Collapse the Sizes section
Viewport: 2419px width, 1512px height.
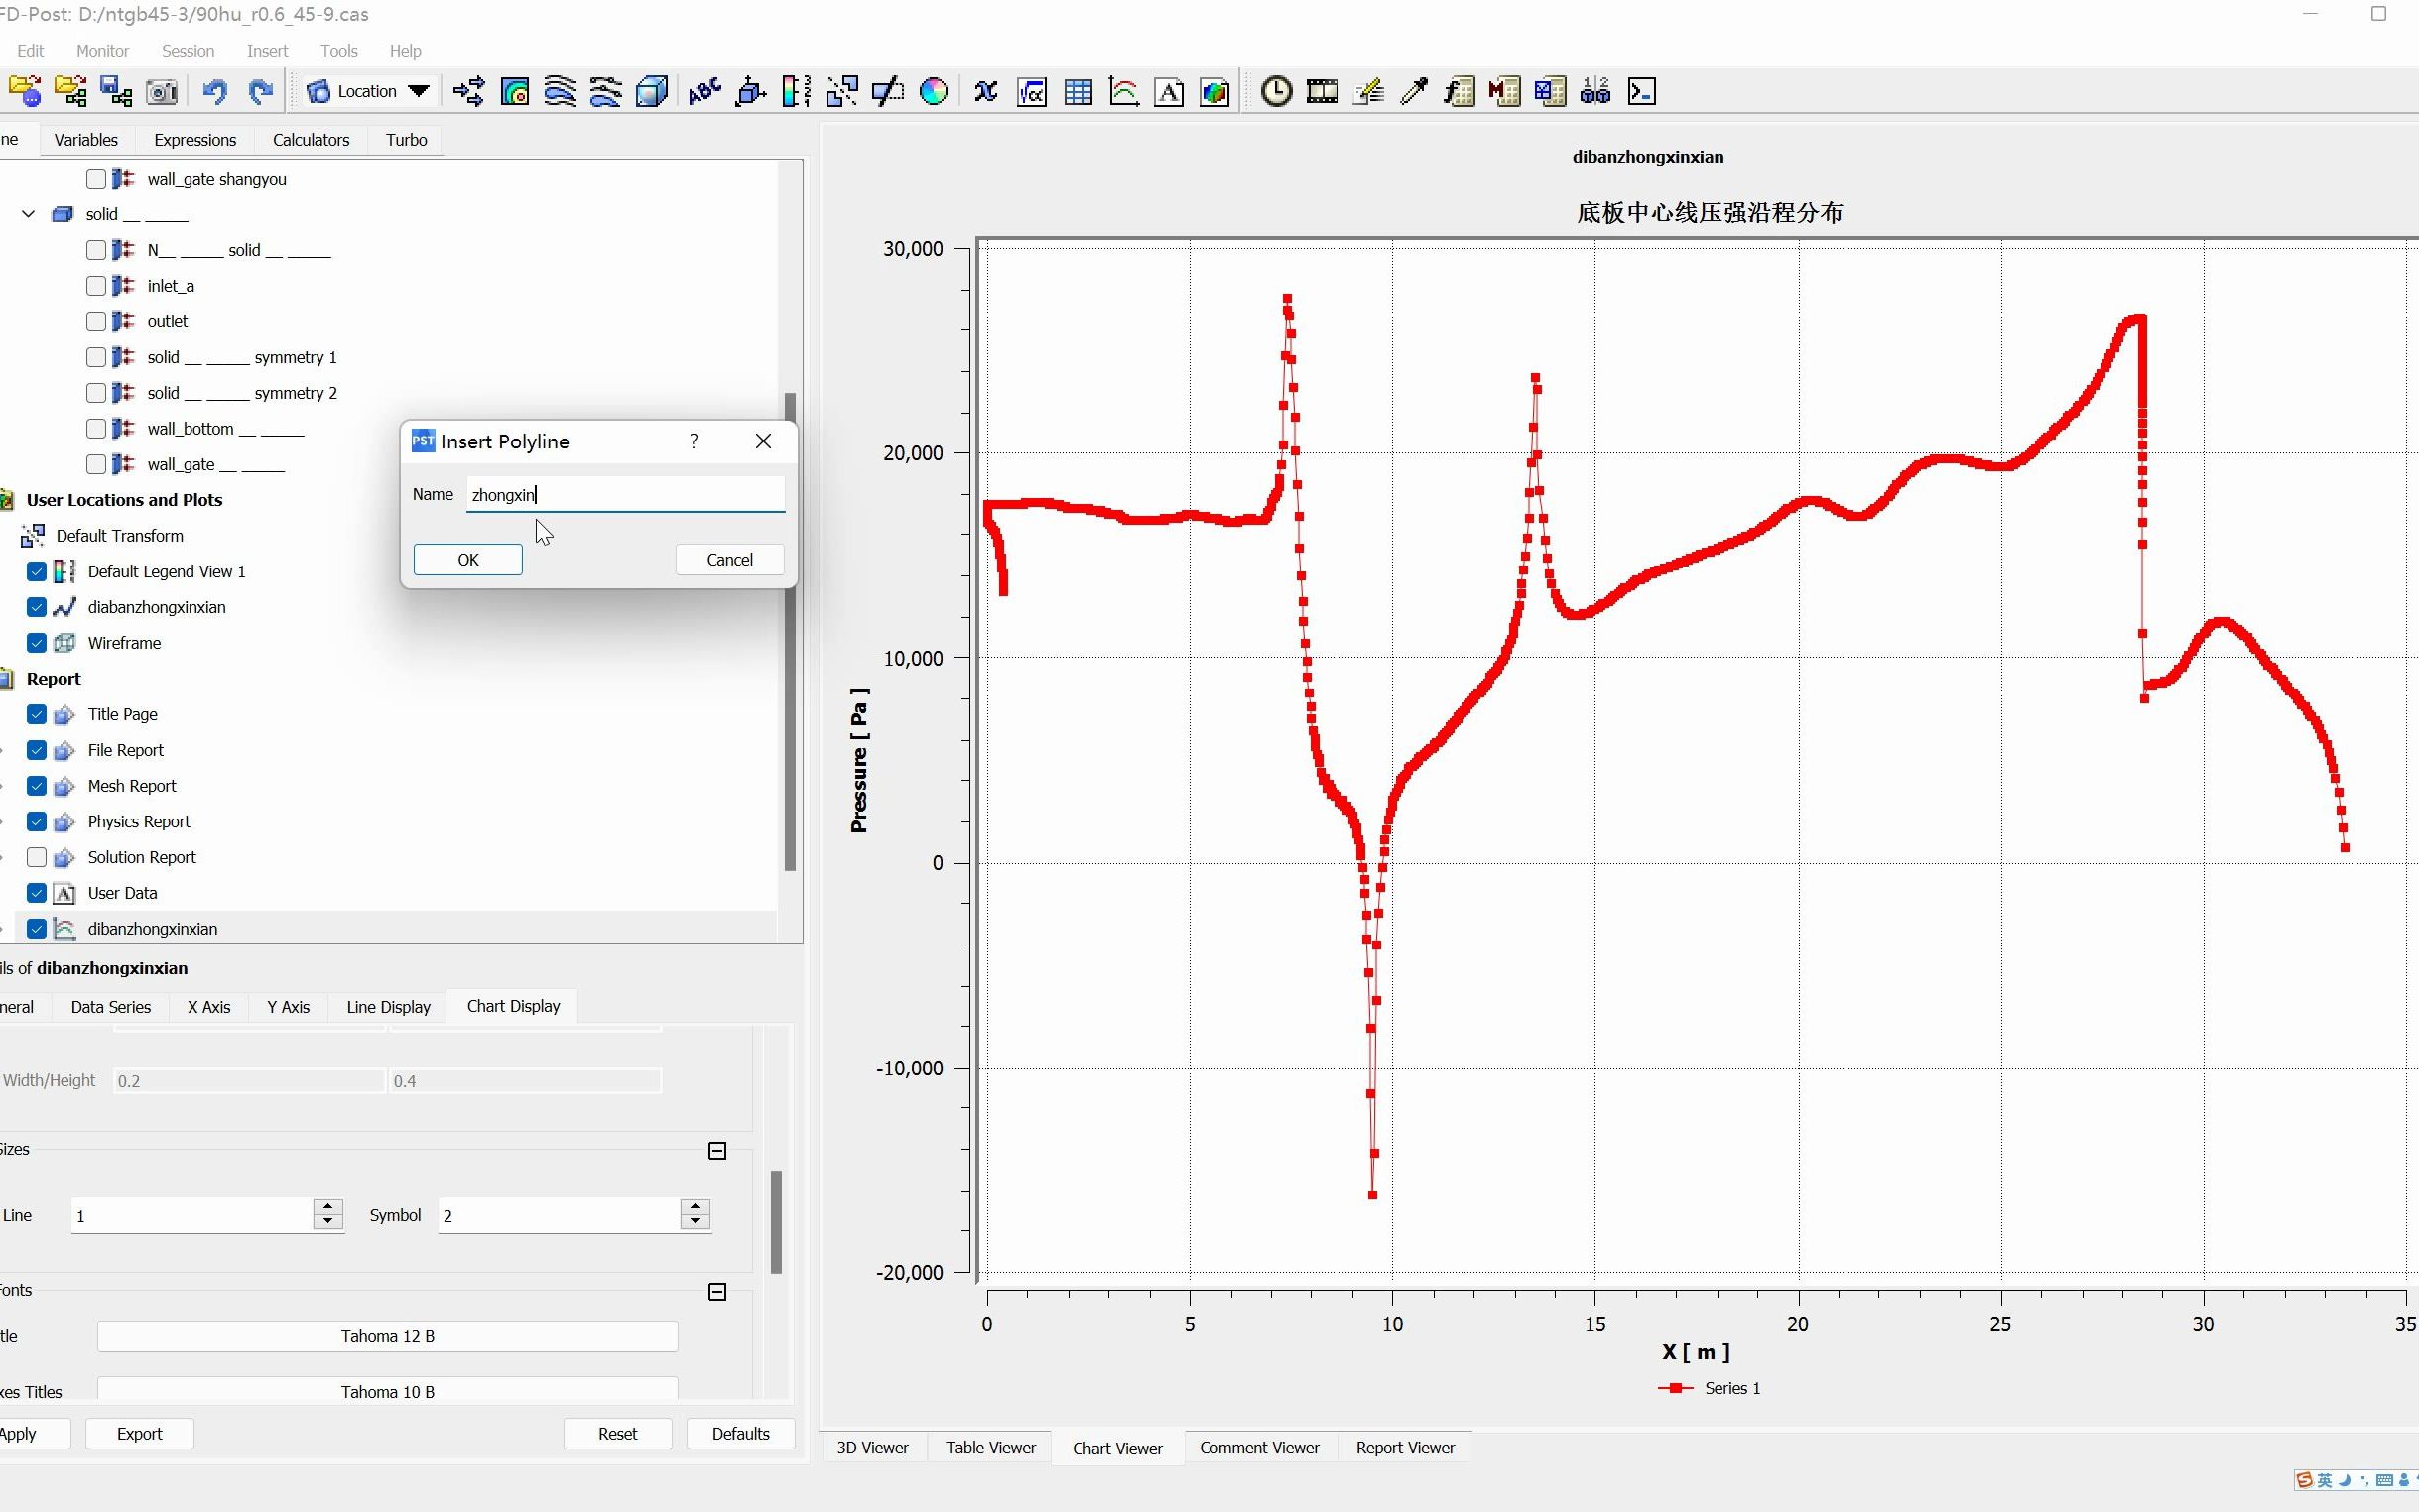[x=717, y=1151]
